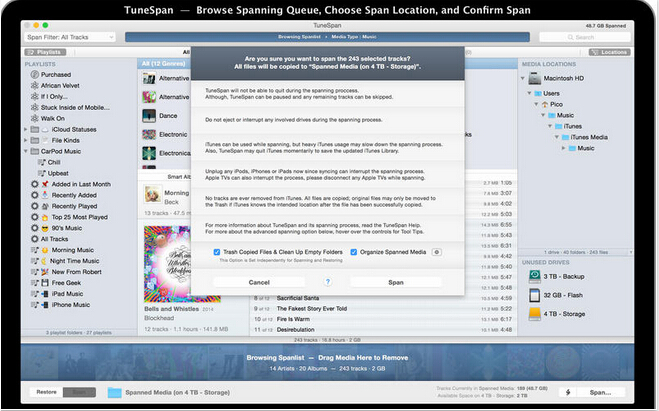Click the African Velvet genius icon
Viewport: 659px width, 411px height.
[34, 85]
